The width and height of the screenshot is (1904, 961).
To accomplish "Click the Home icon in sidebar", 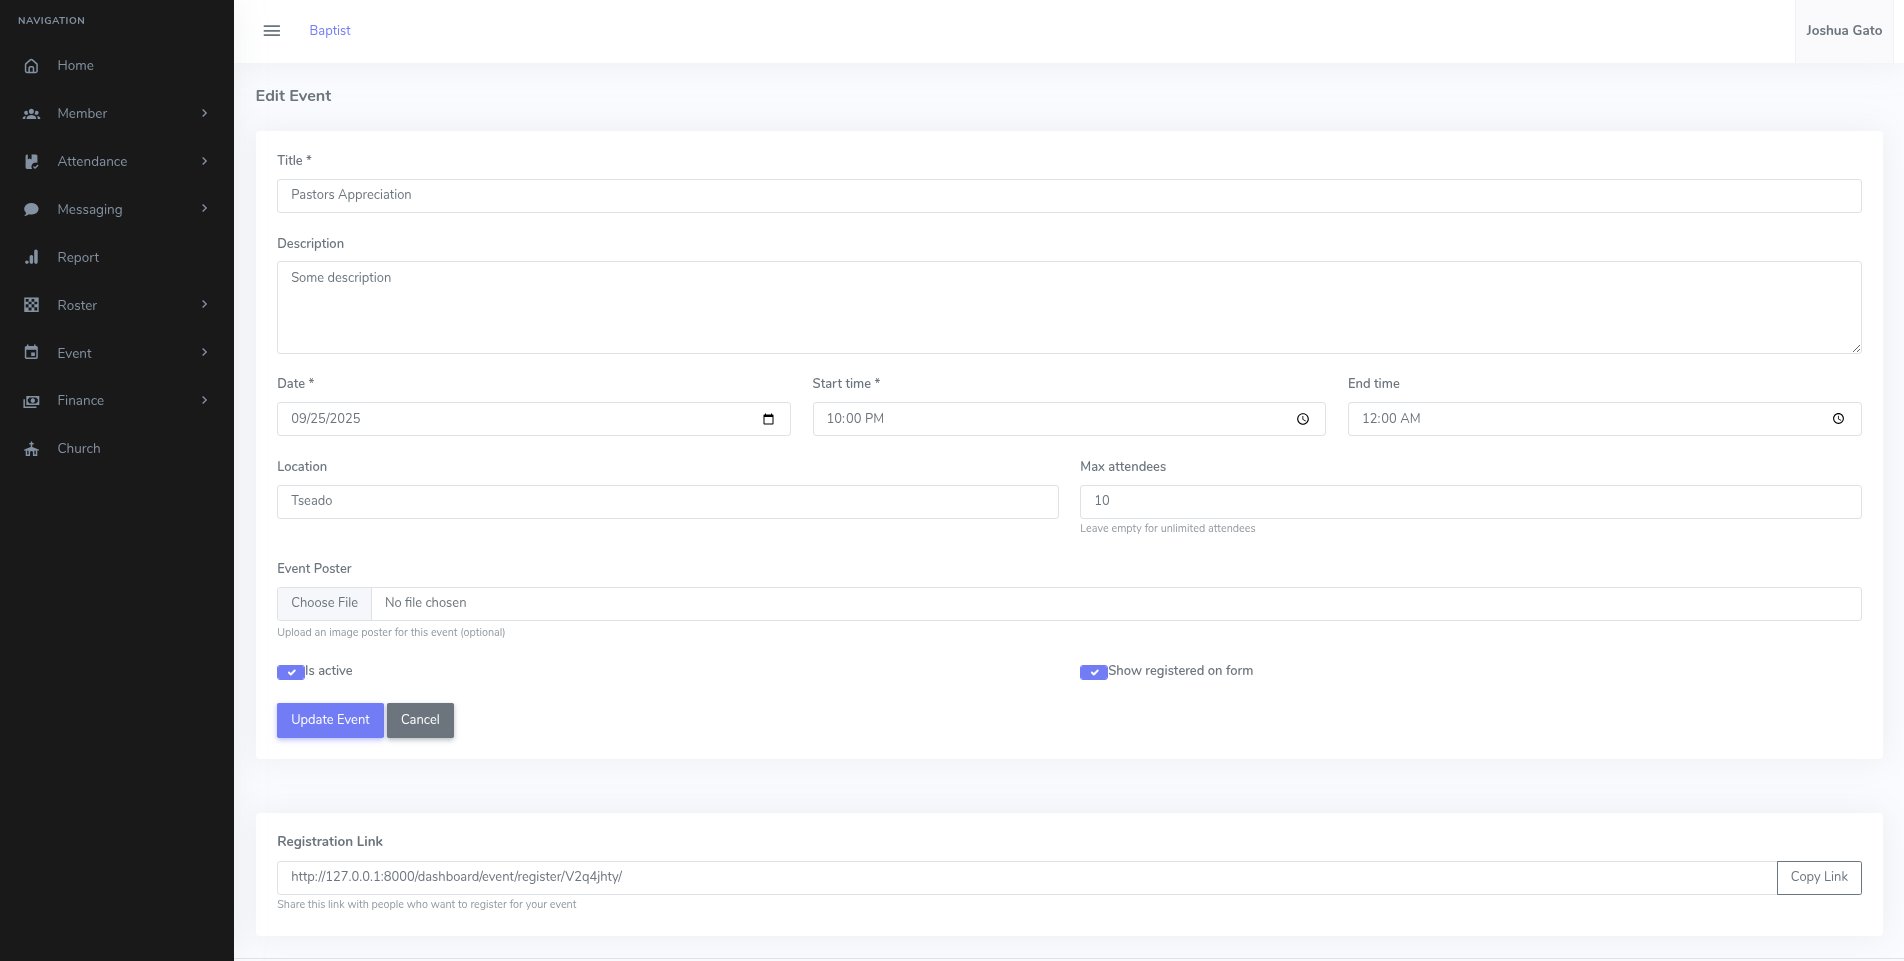I will pos(32,66).
